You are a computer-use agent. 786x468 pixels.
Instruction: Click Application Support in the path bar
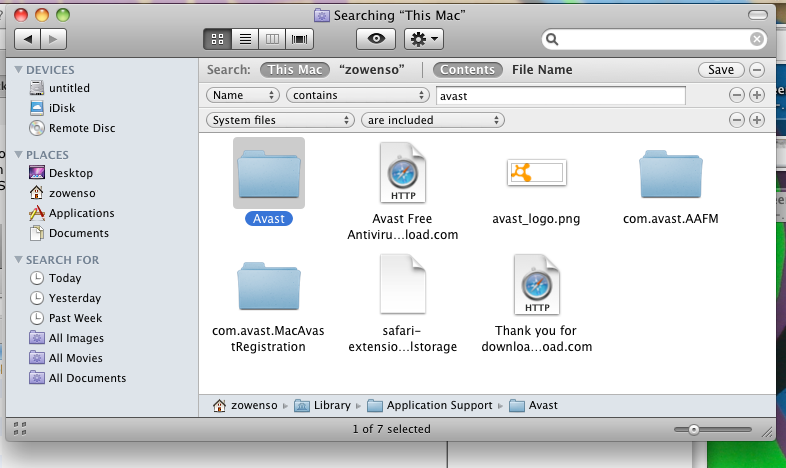(430, 405)
